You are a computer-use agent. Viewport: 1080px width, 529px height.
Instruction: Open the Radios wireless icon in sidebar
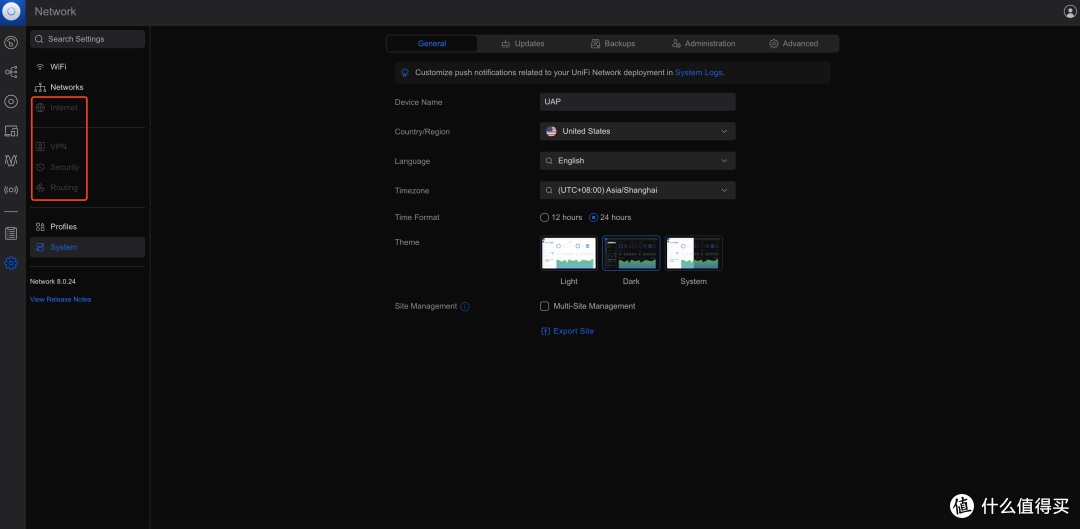11,189
